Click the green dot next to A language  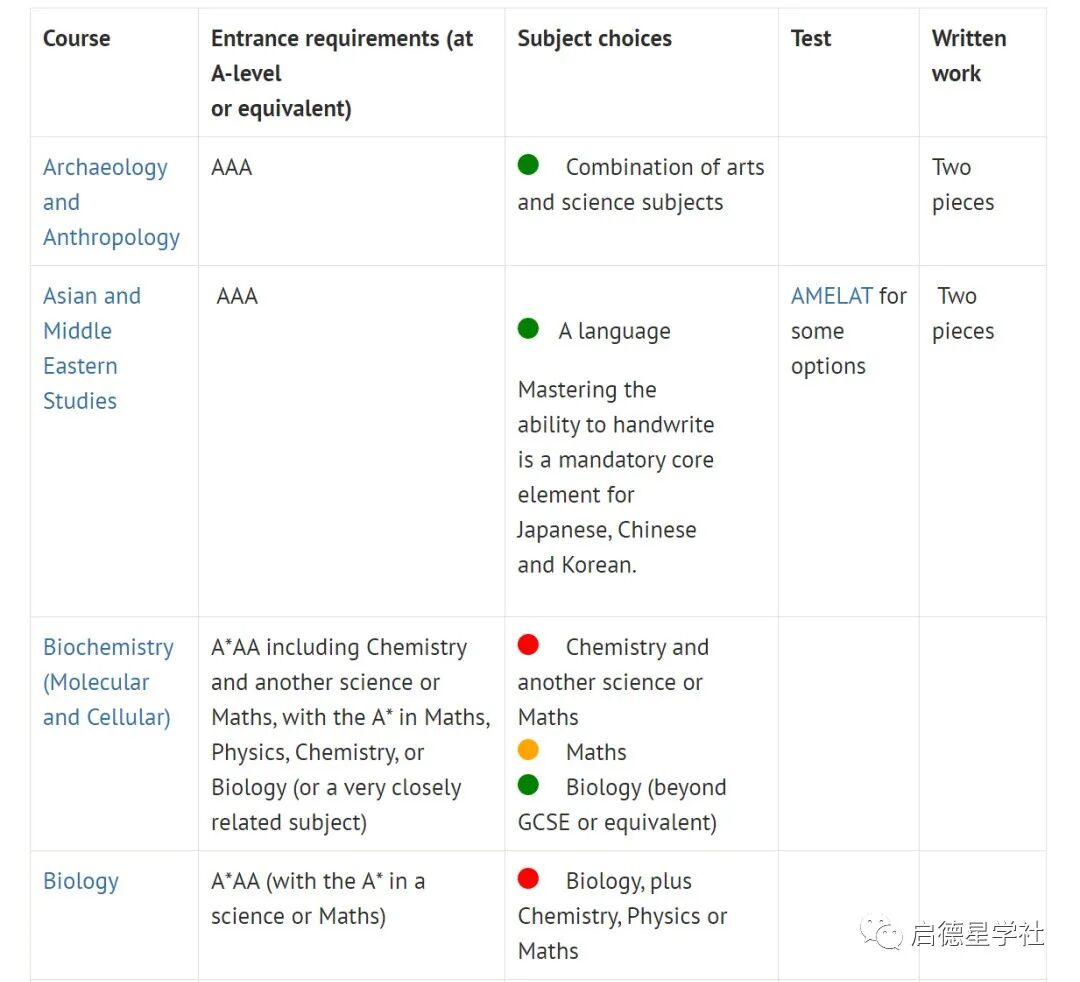click(x=528, y=329)
